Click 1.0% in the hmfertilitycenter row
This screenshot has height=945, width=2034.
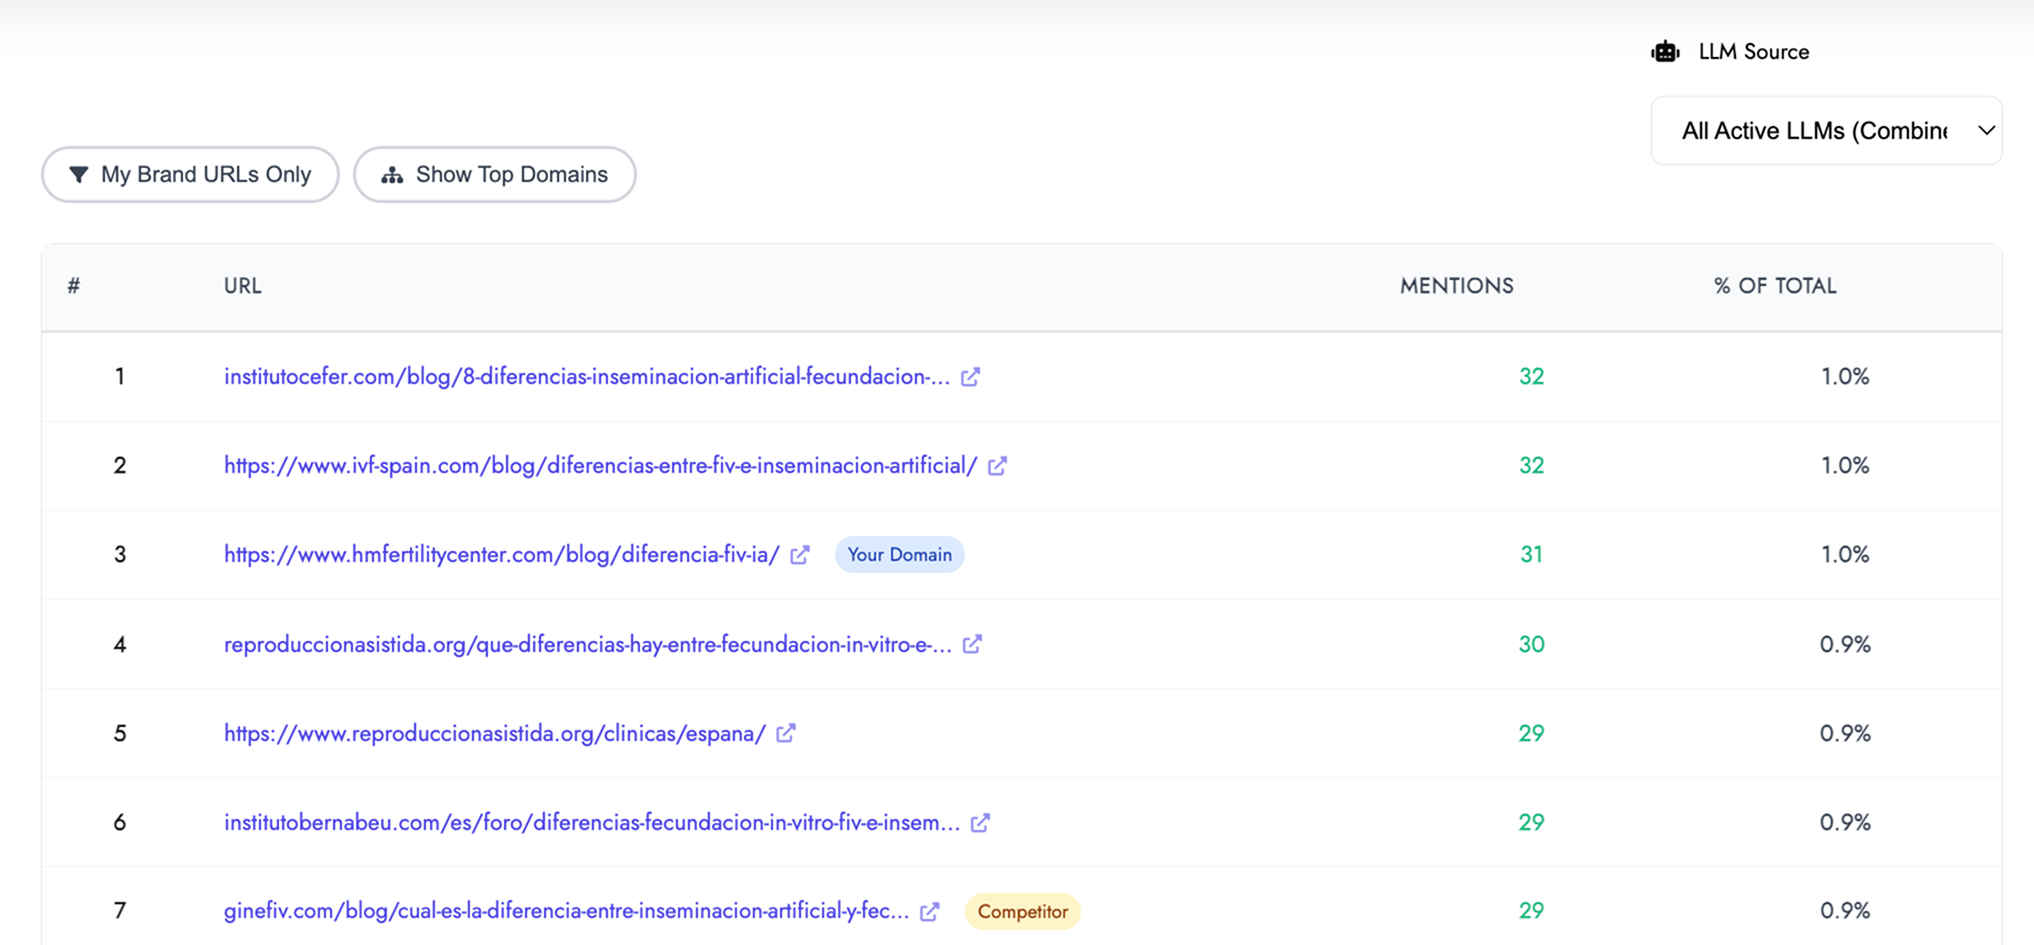coord(1845,555)
